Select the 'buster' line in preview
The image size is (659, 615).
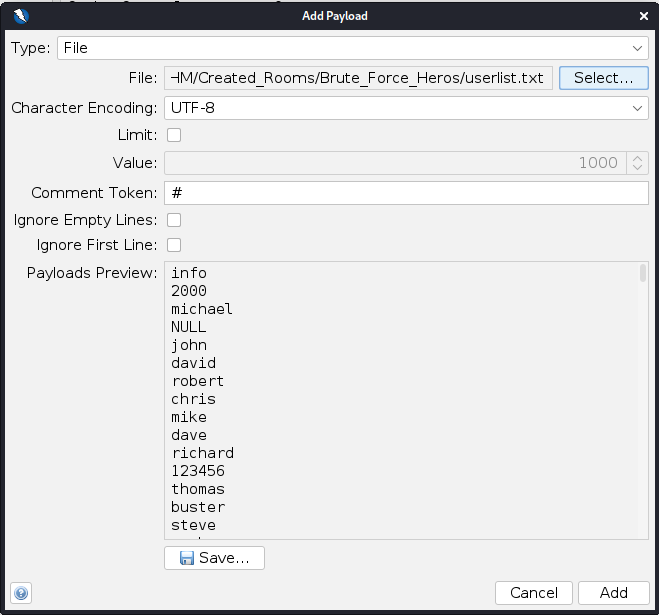pyautogui.click(x=198, y=507)
